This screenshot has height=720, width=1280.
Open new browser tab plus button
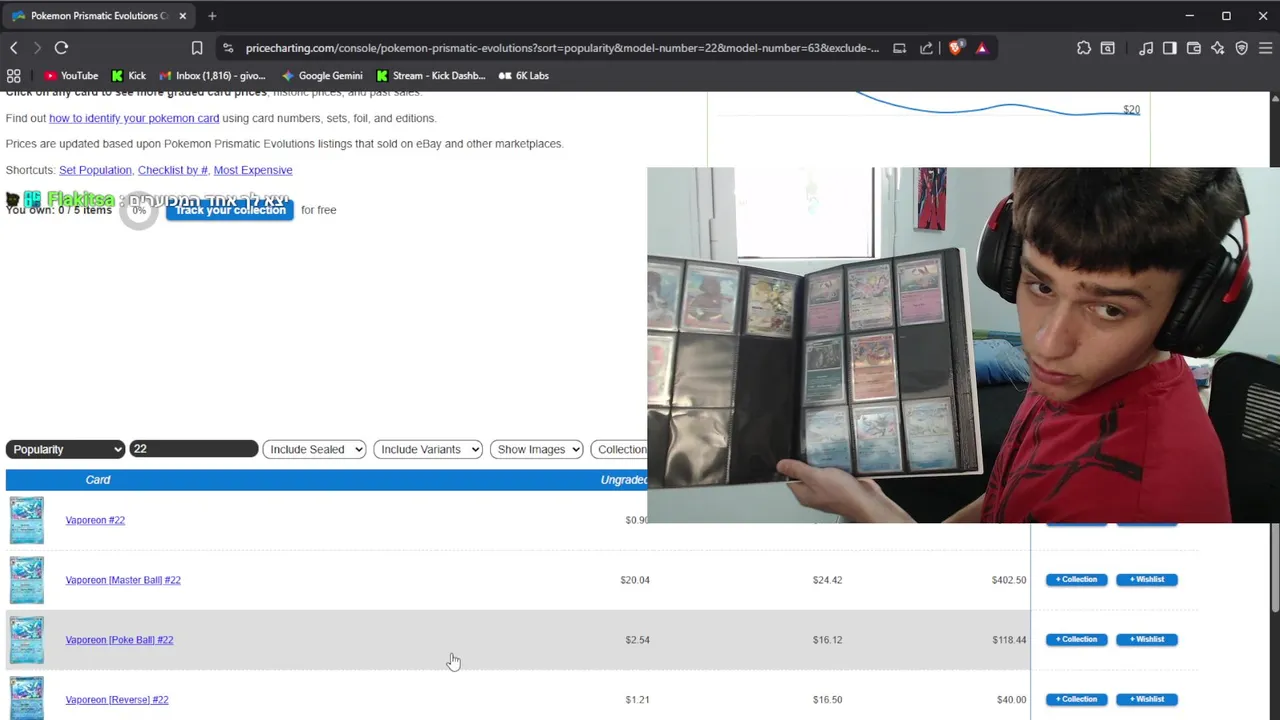(x=212, y=16)
